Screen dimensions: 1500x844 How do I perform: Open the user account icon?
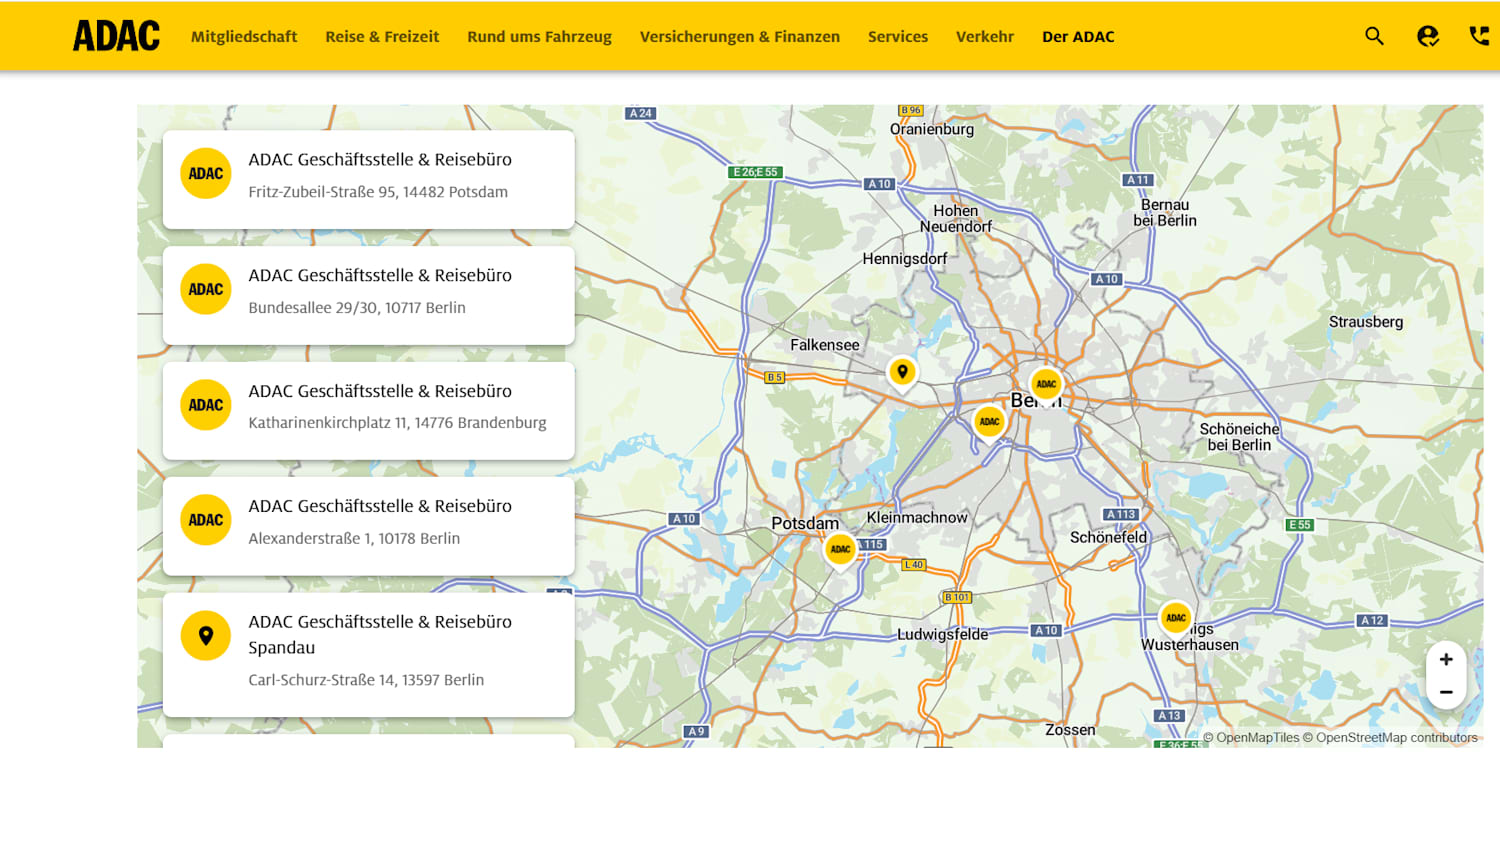1428,36
